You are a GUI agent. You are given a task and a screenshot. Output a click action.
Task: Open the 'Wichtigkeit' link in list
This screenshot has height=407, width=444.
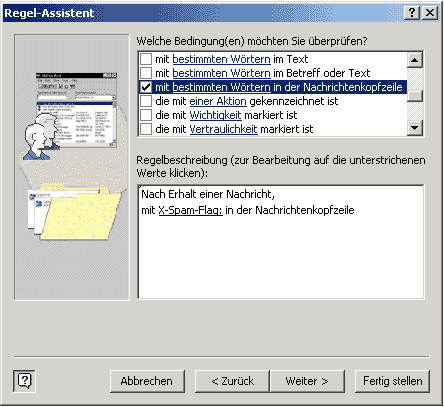[215, 115]
